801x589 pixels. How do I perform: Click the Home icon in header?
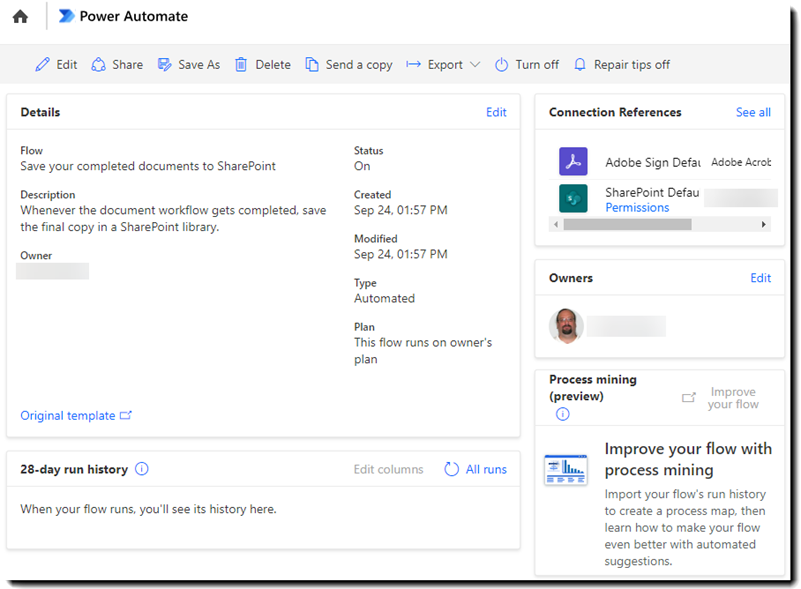[x=20, y=17]
